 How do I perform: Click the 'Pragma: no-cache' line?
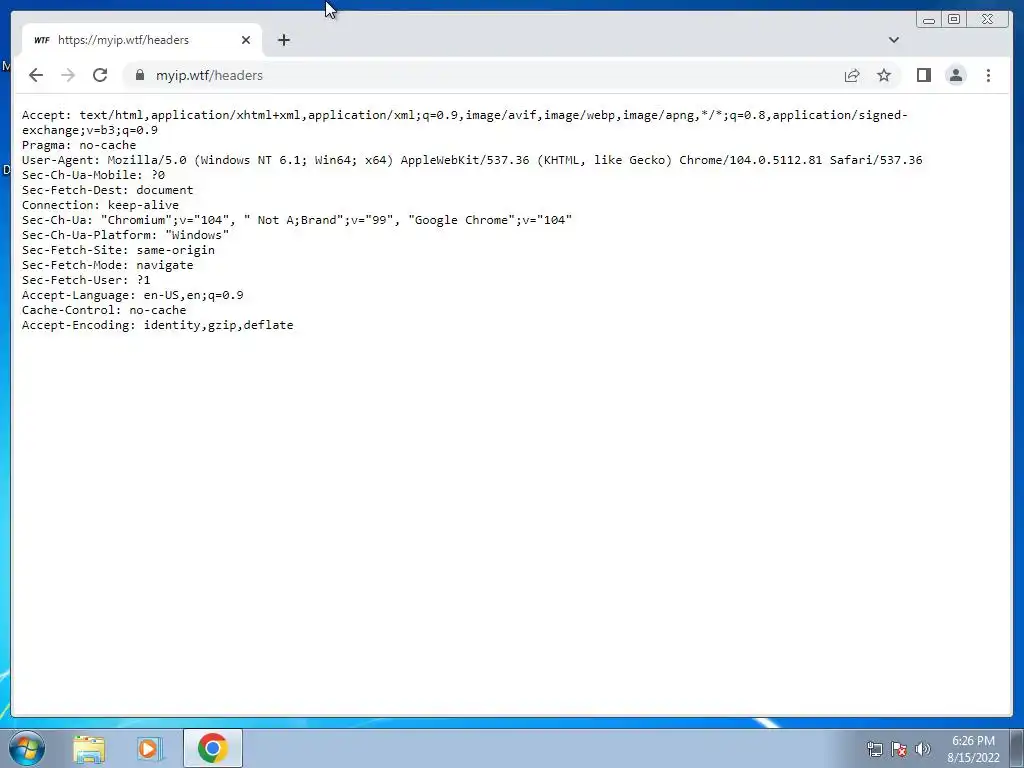(x=79, y=145)
